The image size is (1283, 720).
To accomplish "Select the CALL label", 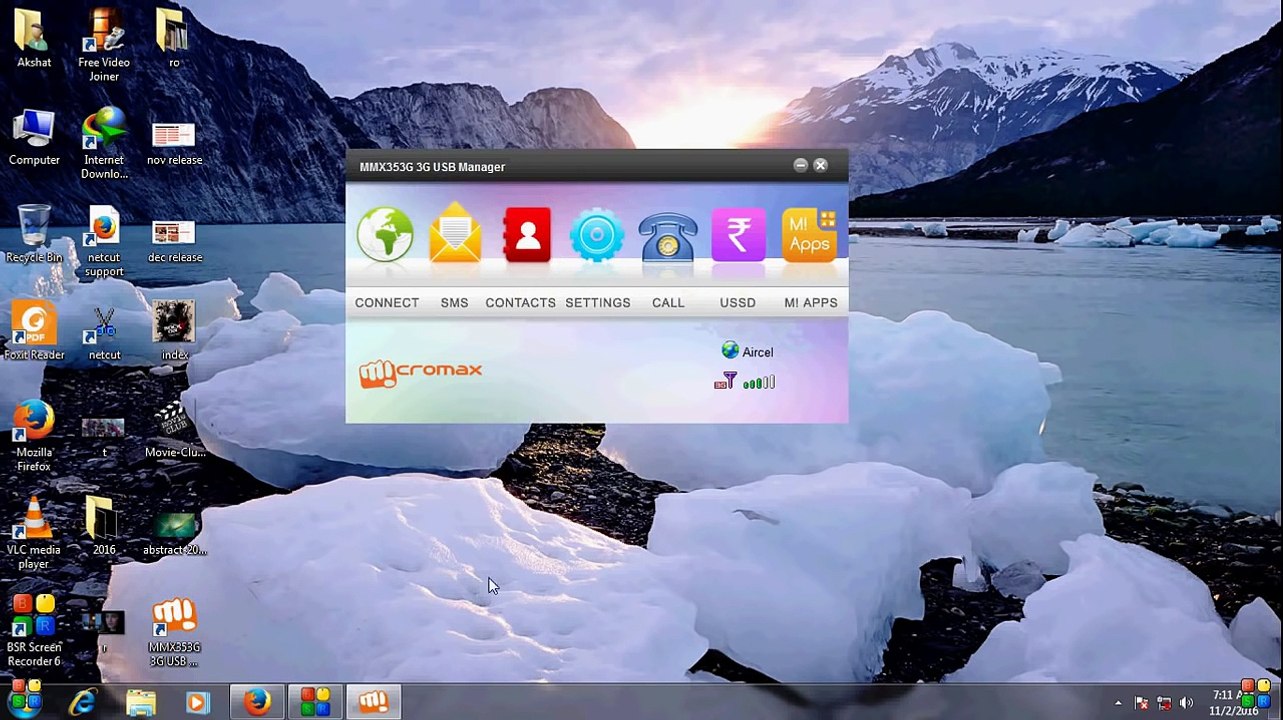I will tap(668, 303).
